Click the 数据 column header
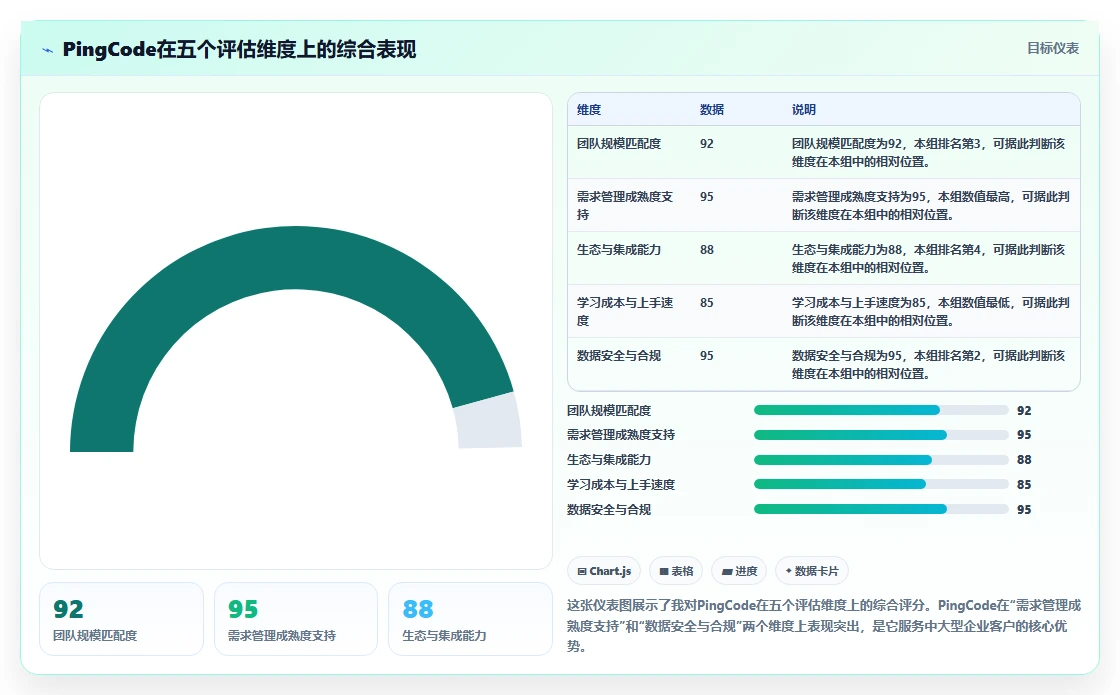The width and height of the screenshot is (1120, 695). click(711, 109)
